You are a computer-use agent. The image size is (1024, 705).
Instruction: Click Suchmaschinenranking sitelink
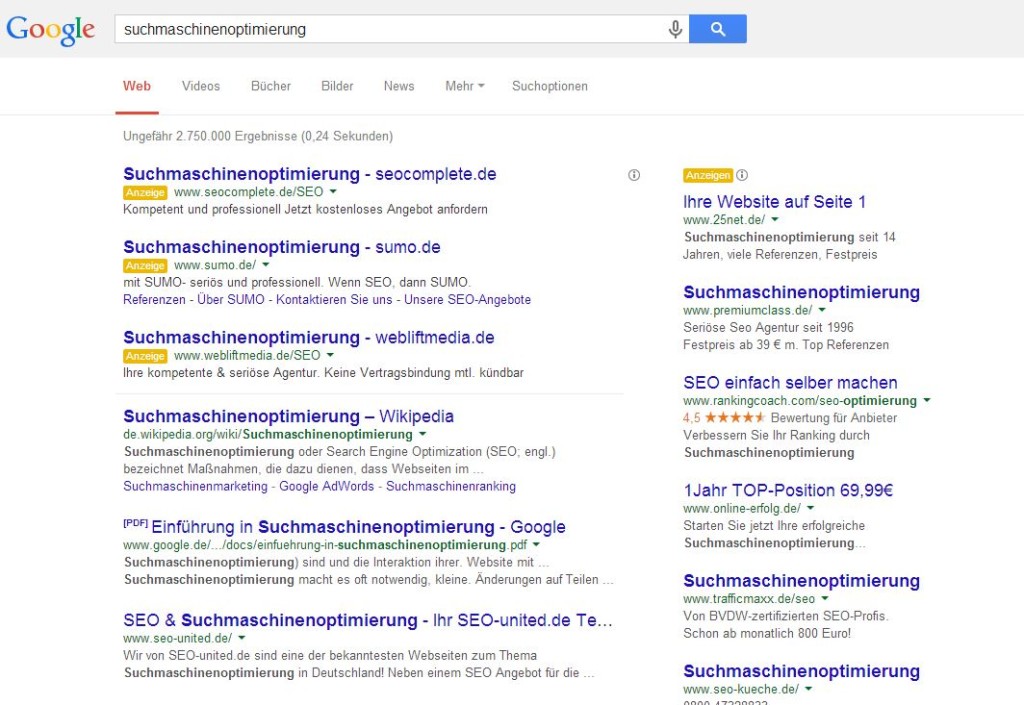pos(451,486)
